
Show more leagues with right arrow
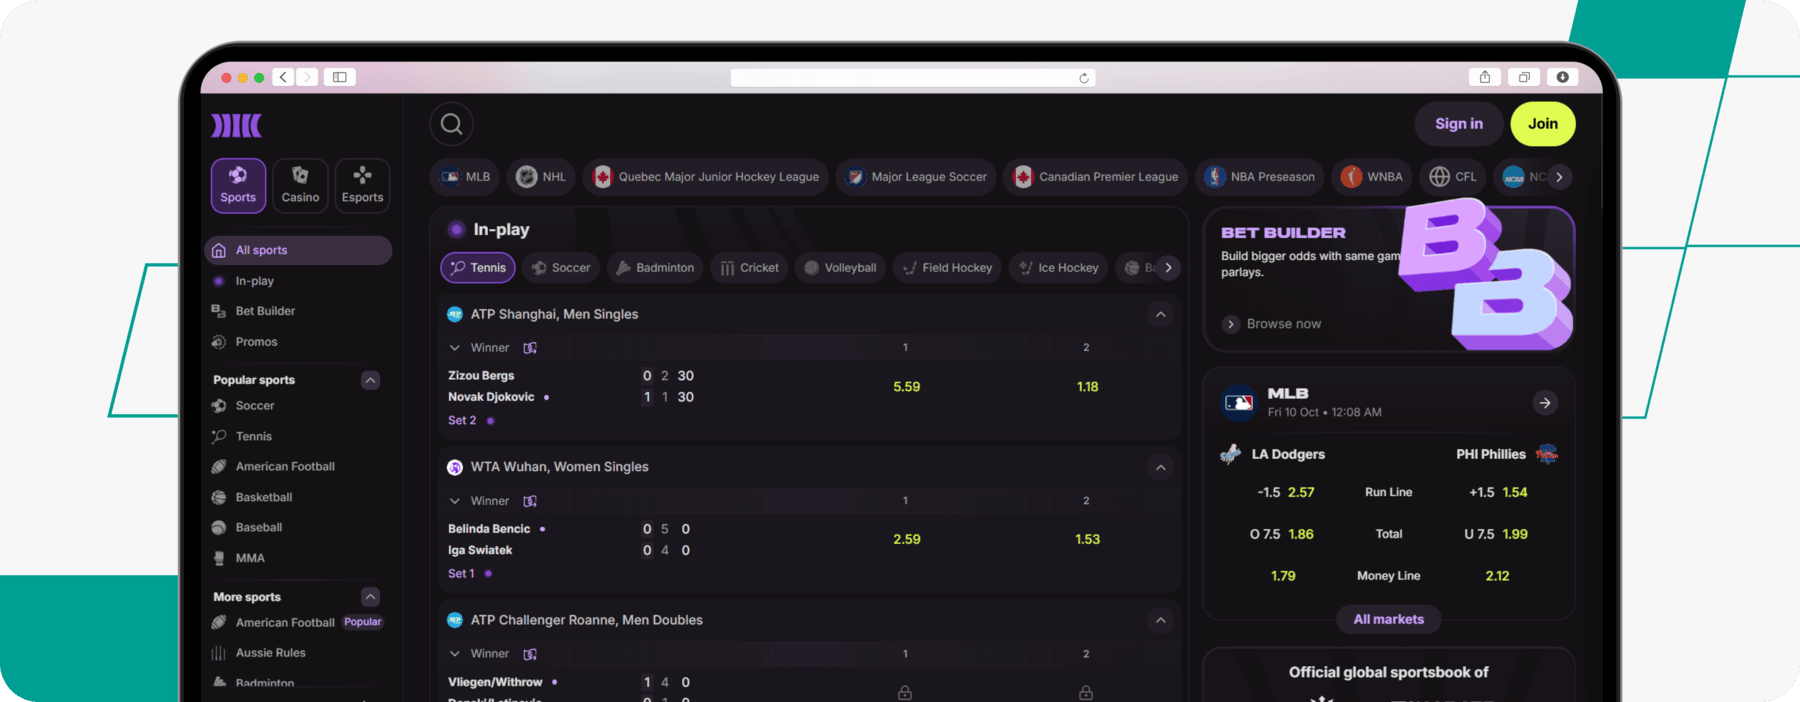point(1559,177)
